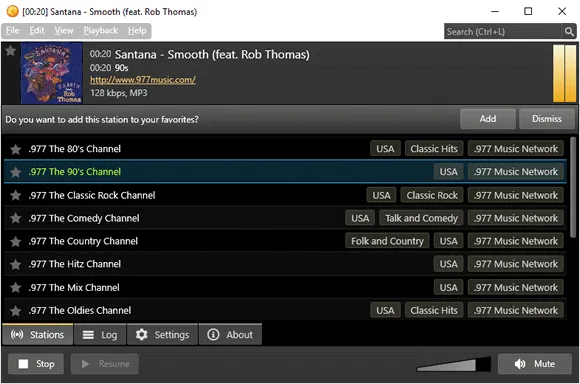
Task: Click in the Search (Ctrl+L) field
Action: click(503, 32)
